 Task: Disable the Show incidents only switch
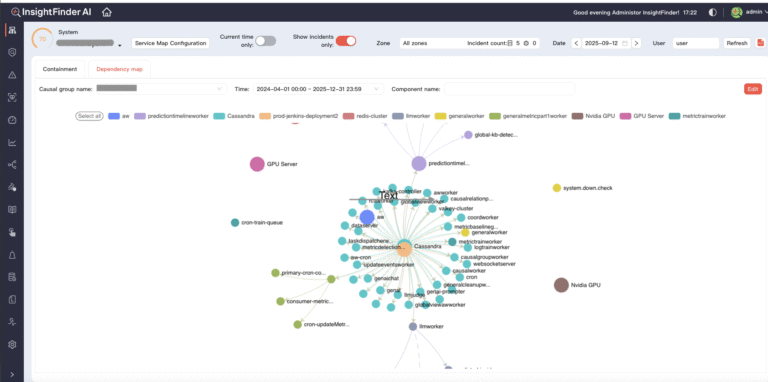(345, 41)
